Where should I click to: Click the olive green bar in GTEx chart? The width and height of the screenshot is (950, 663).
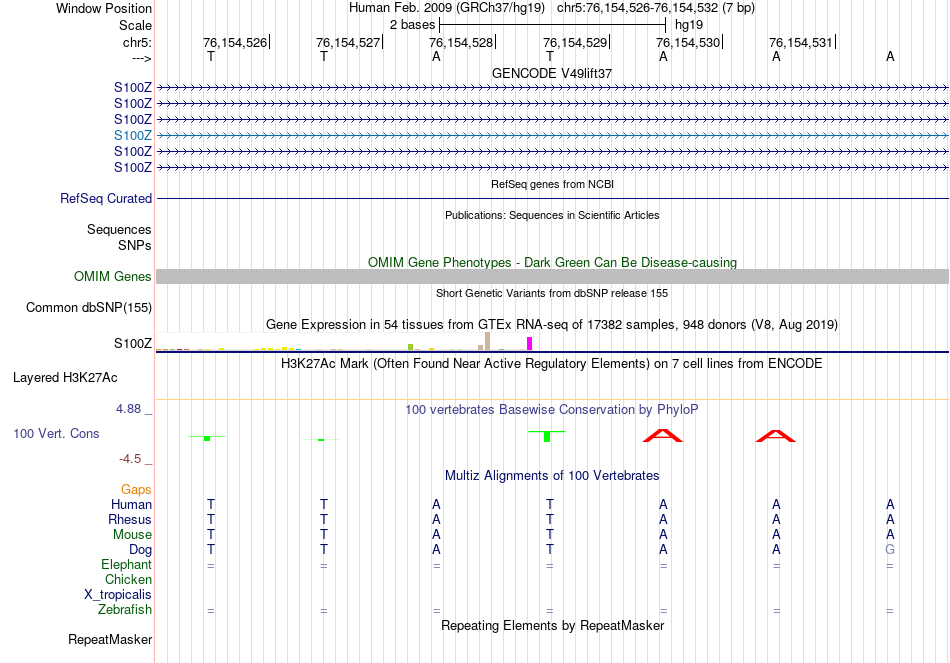(410, 347)
